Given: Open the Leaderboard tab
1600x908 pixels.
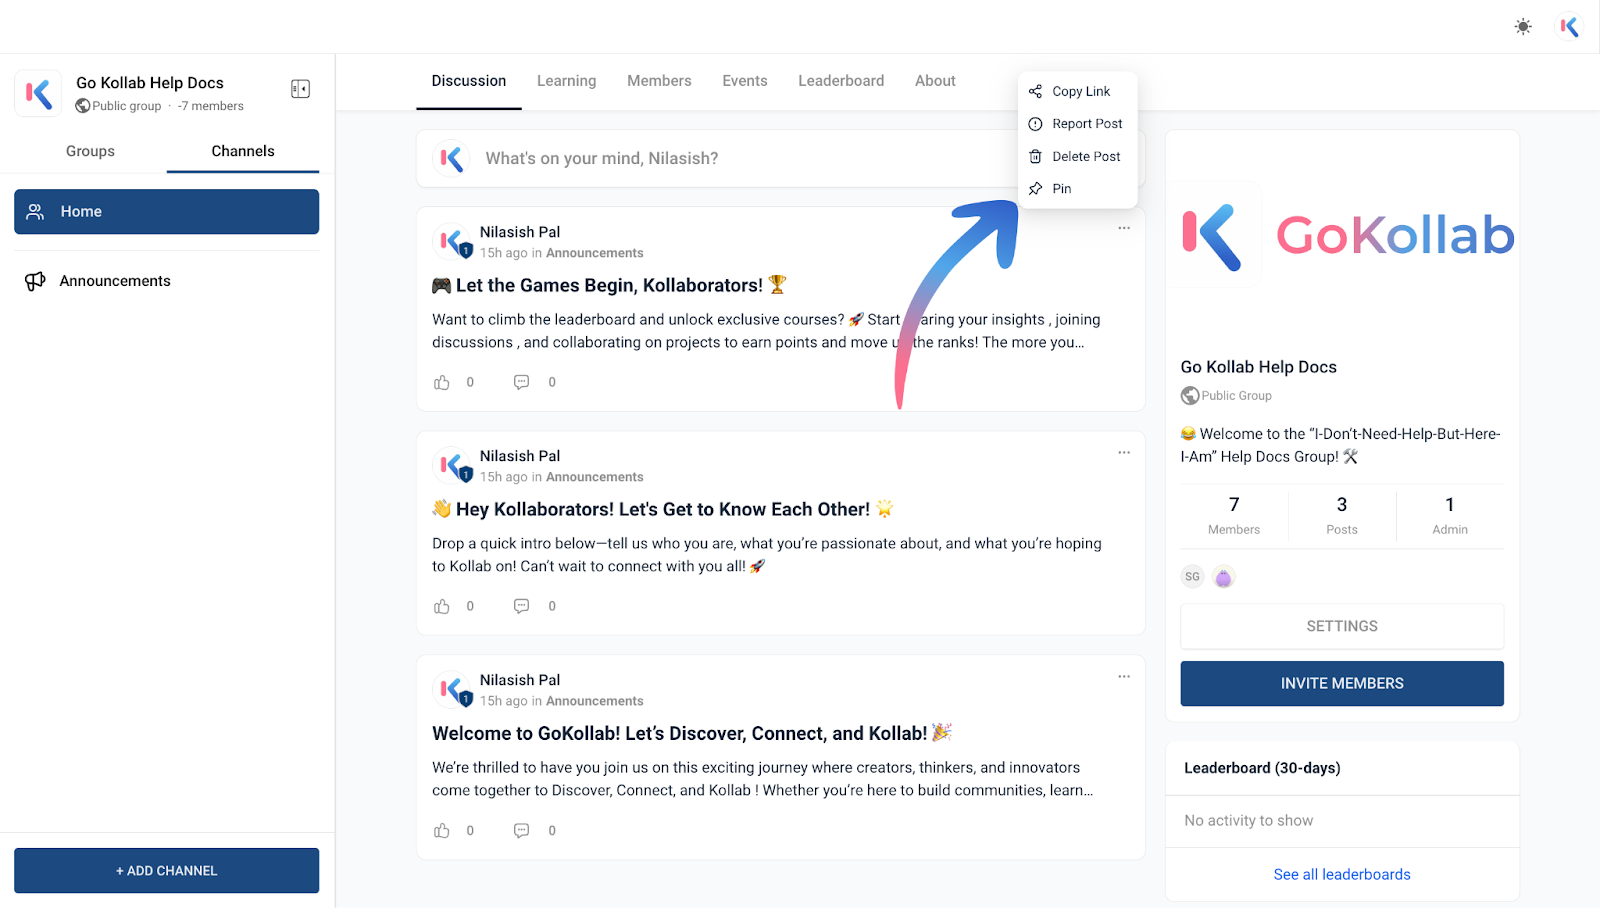Looking at the screenshot, I should (x=841, y=81).
